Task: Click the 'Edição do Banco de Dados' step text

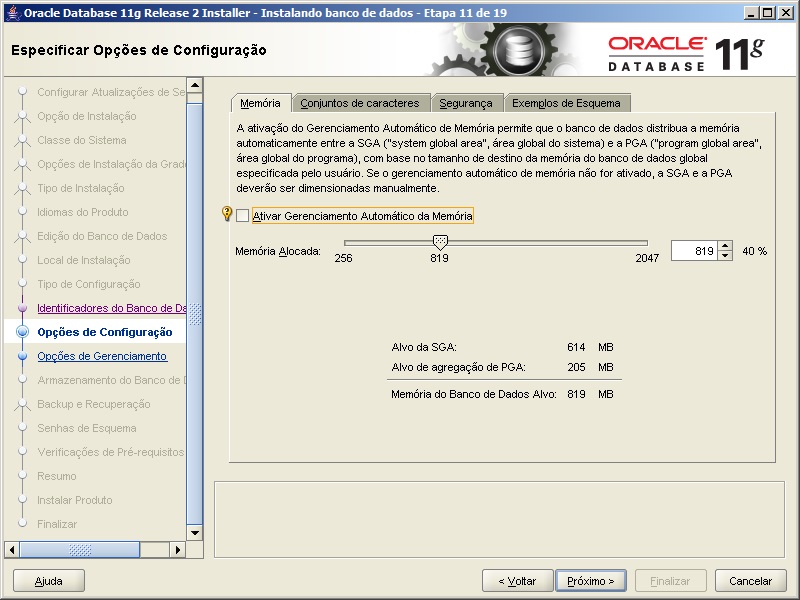Action: (102, 236)
